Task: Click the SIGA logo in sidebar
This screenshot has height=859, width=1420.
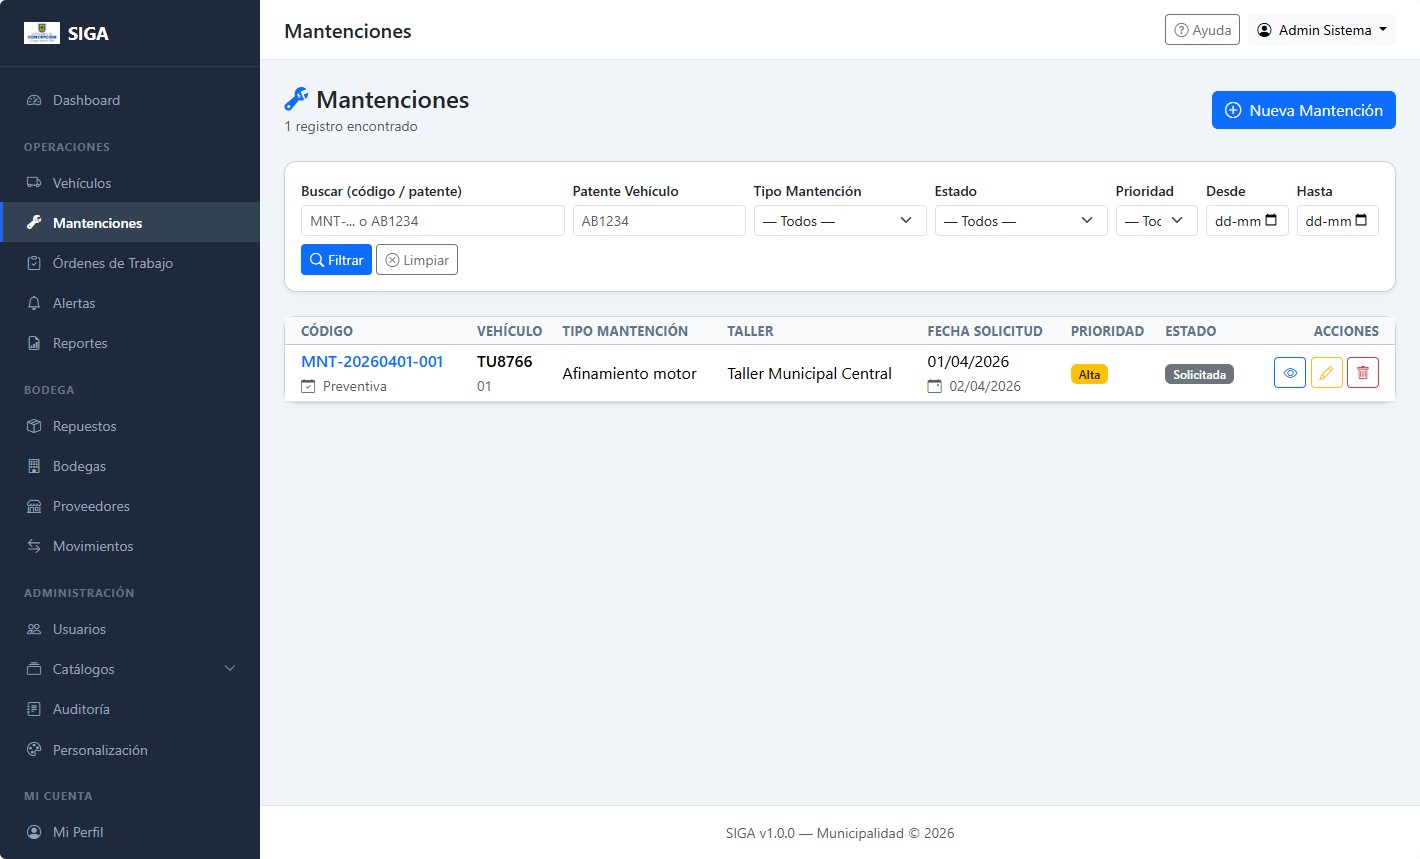Action: pos(42,33)
